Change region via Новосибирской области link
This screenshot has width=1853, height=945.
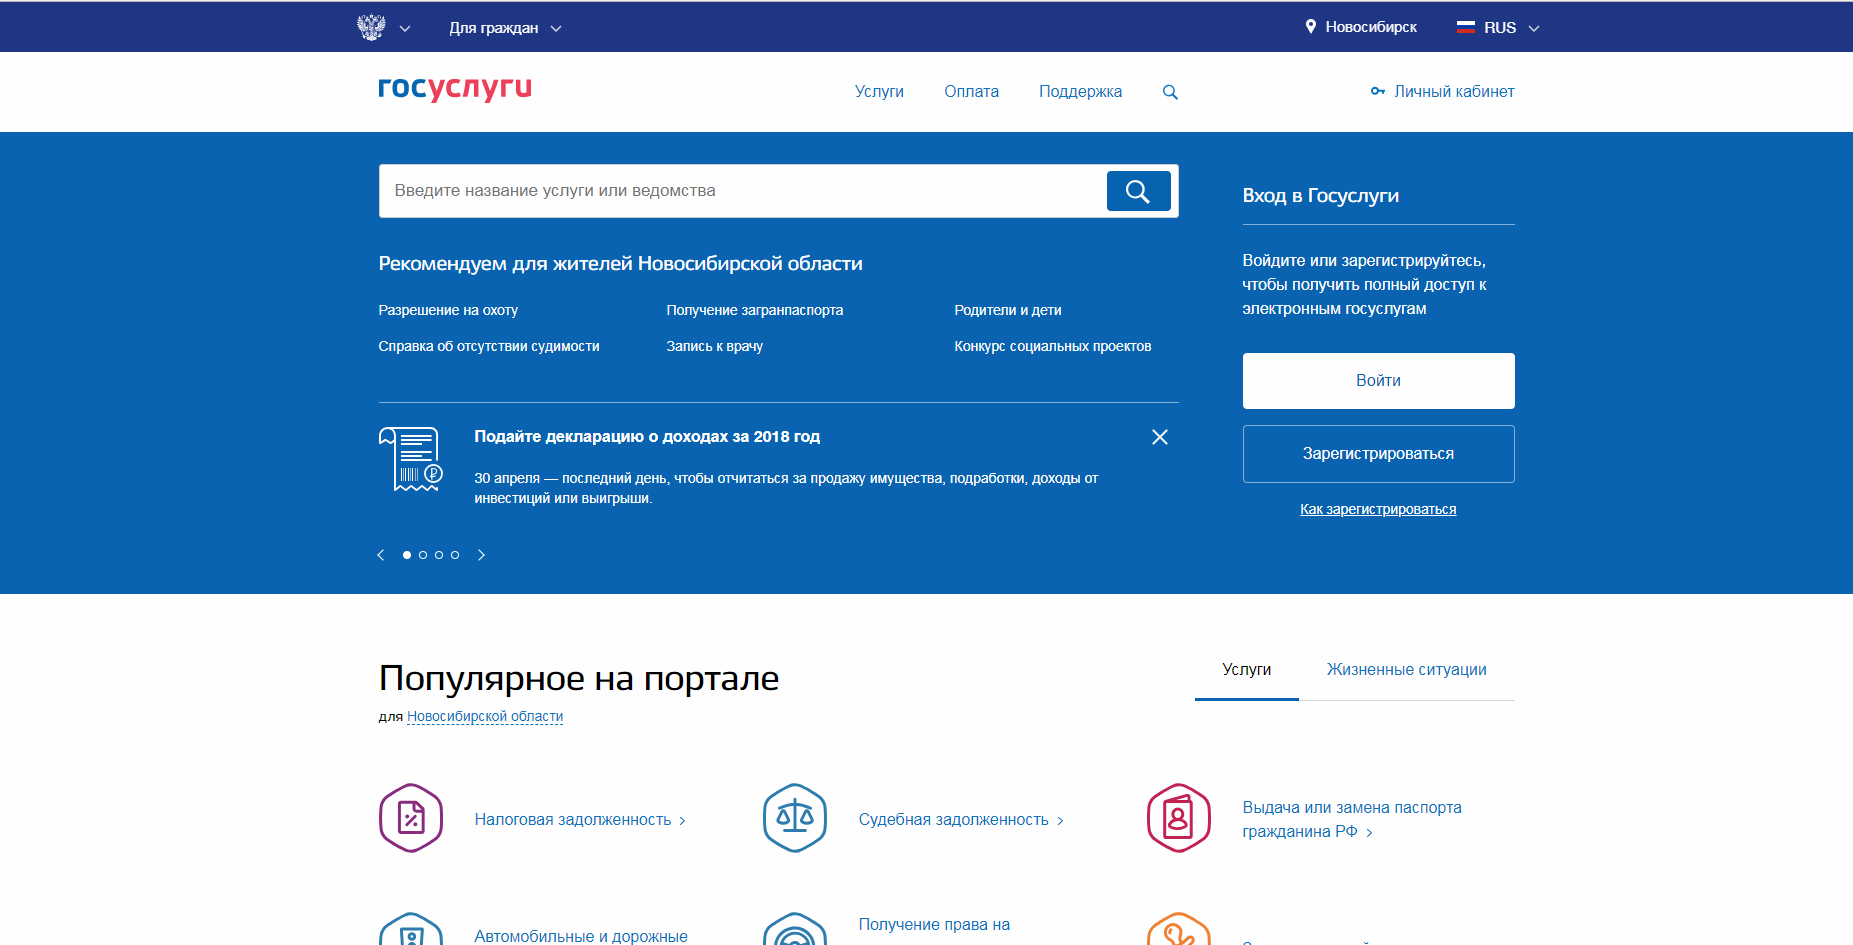click(485, 717)
